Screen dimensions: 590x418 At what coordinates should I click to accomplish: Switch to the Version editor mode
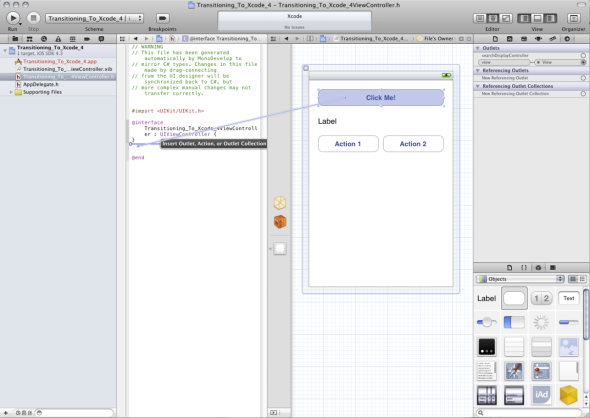pyautogui.click(x=506, y=18)
